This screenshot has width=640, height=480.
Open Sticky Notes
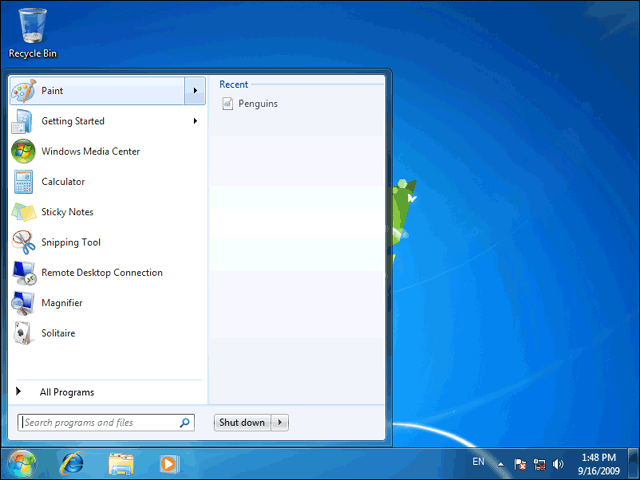coord(107,212)
